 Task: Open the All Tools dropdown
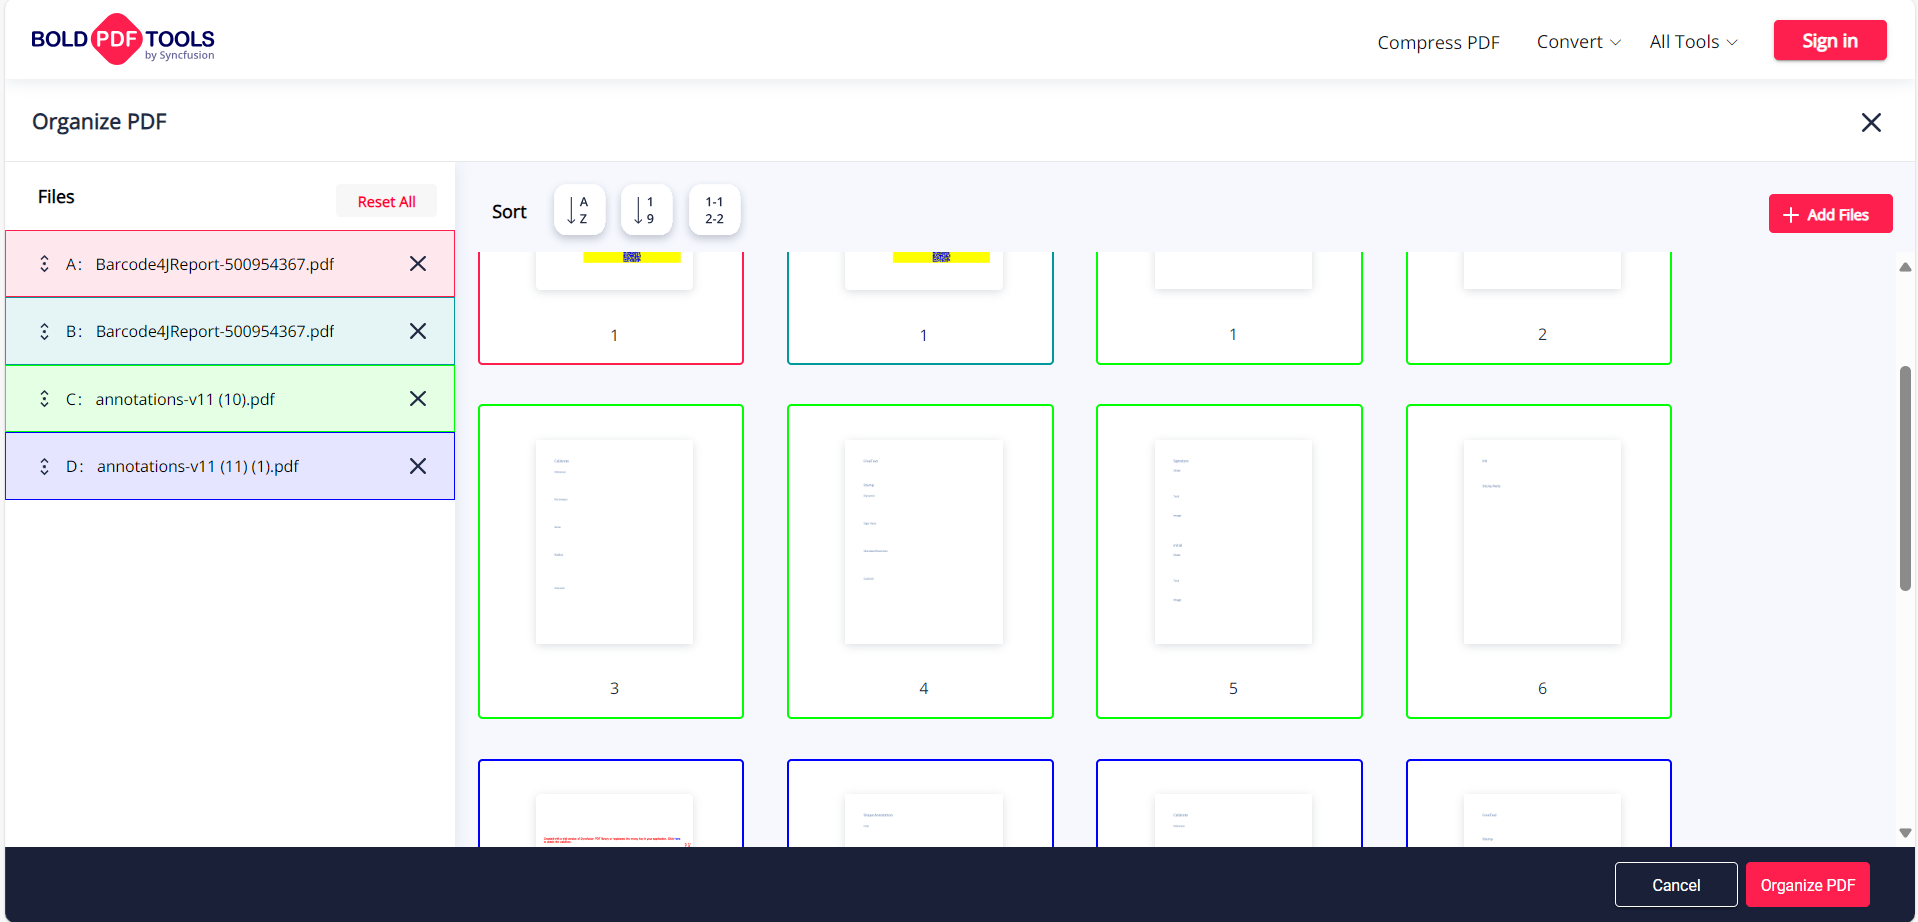click(x=1693, y=42)
